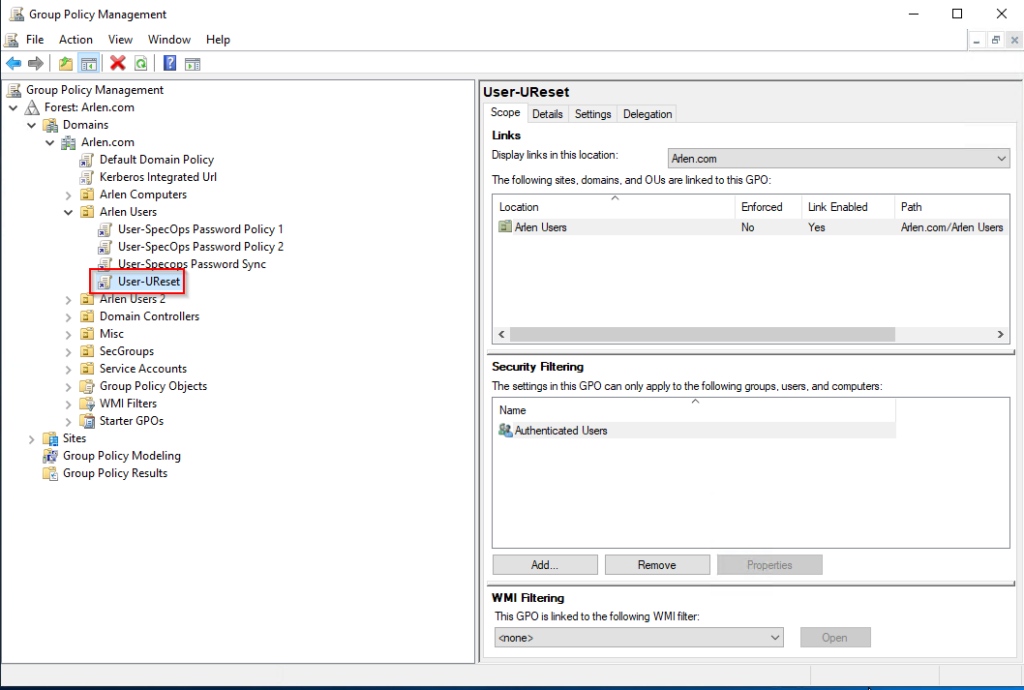Open the View menu
The height and width of the screenshot is (690, 1024).
pos(120,40)
